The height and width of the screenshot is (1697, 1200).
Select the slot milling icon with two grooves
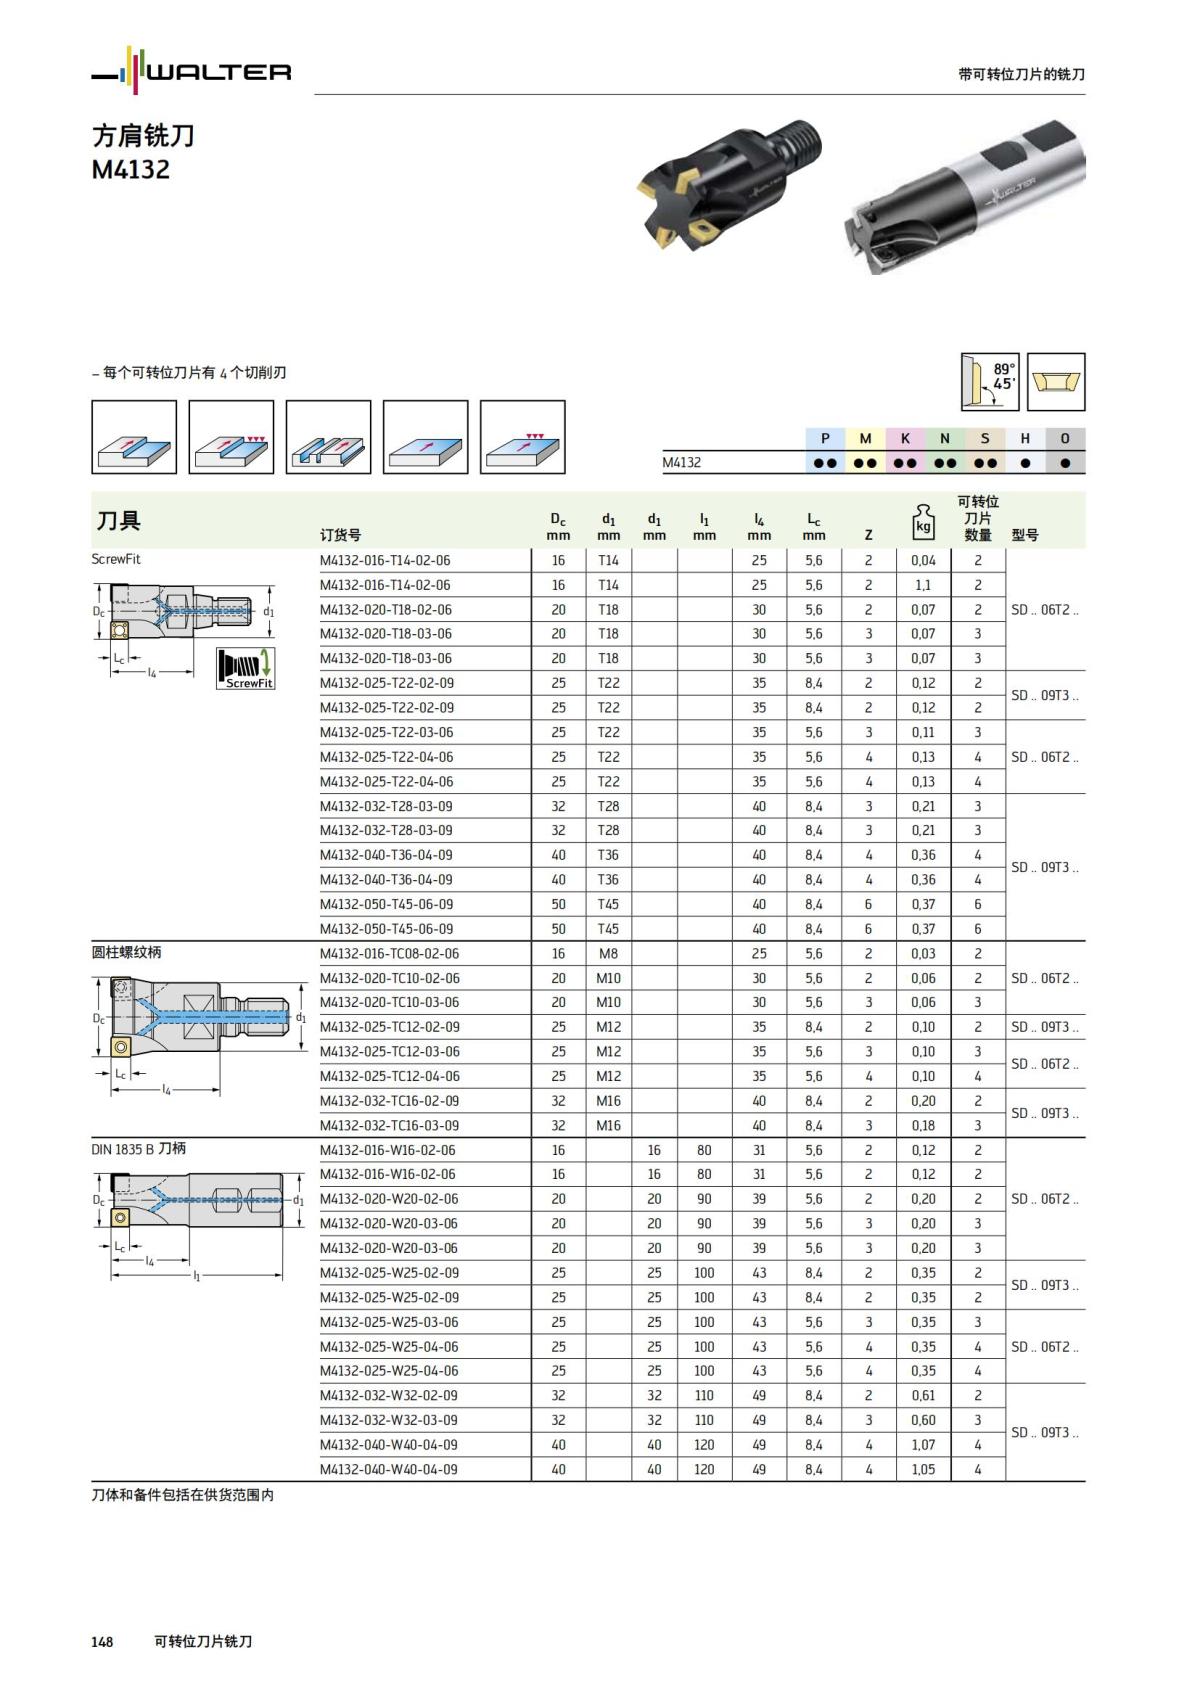(x=328, y=437)
